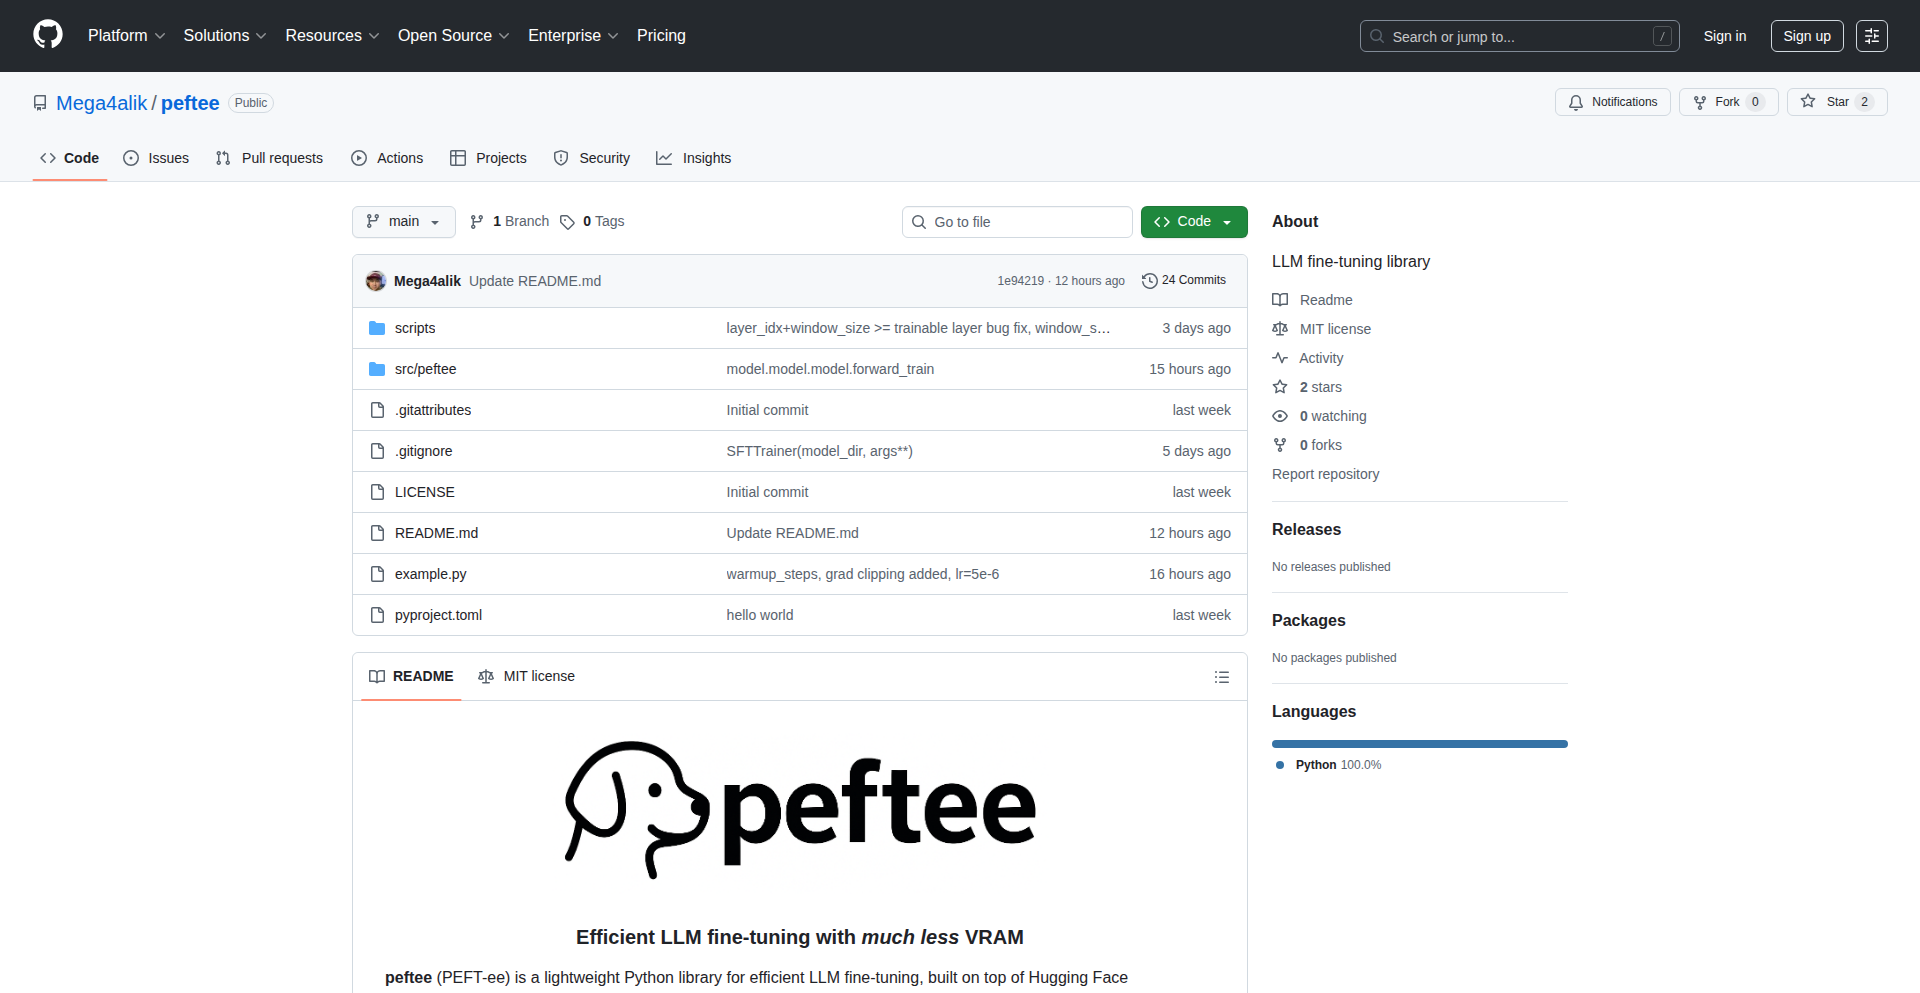Click the fork icon beside 0 forks

(1280, 445)
